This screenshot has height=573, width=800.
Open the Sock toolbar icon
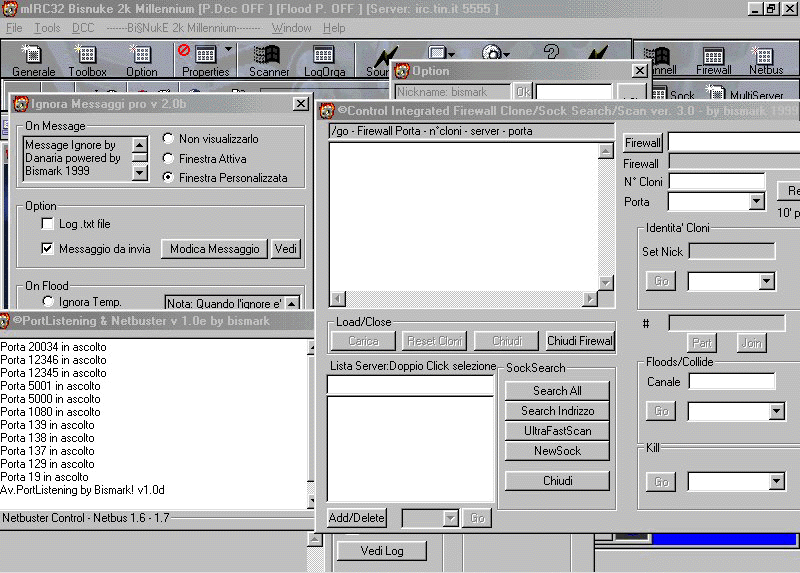(674, 94)
